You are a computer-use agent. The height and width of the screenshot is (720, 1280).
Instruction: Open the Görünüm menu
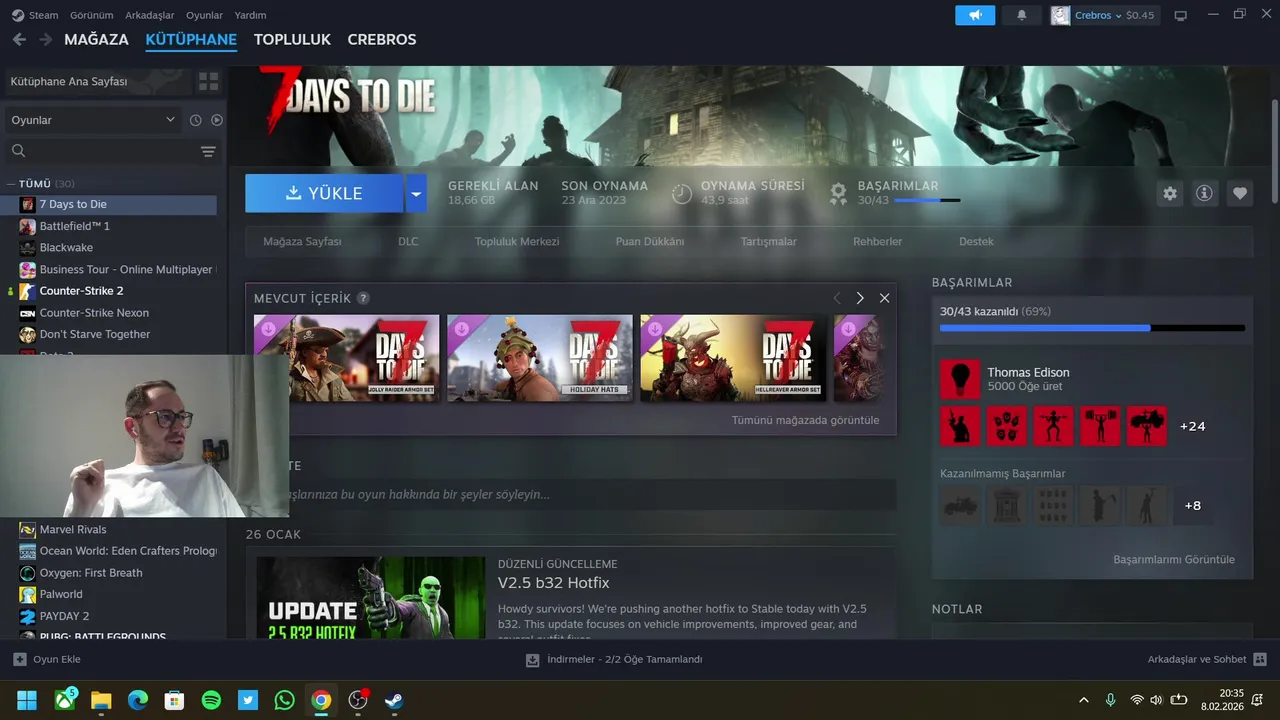(x=91, y=15)
